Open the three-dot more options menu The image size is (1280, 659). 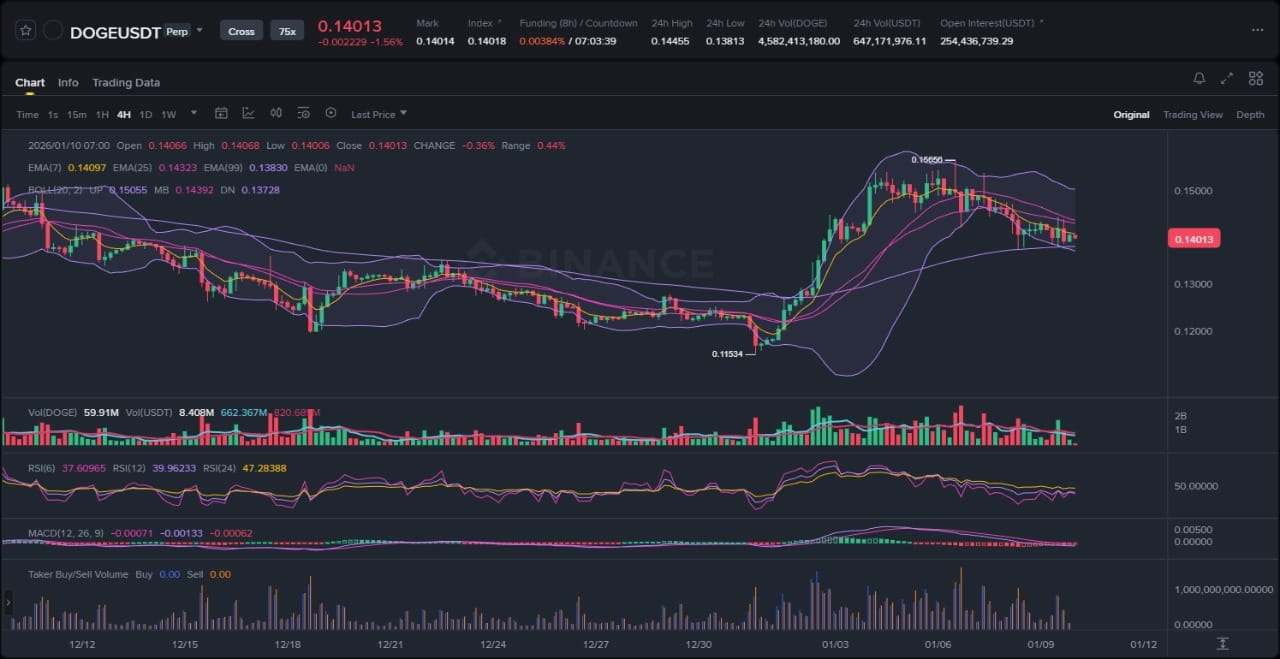[x=1257, y=31]
